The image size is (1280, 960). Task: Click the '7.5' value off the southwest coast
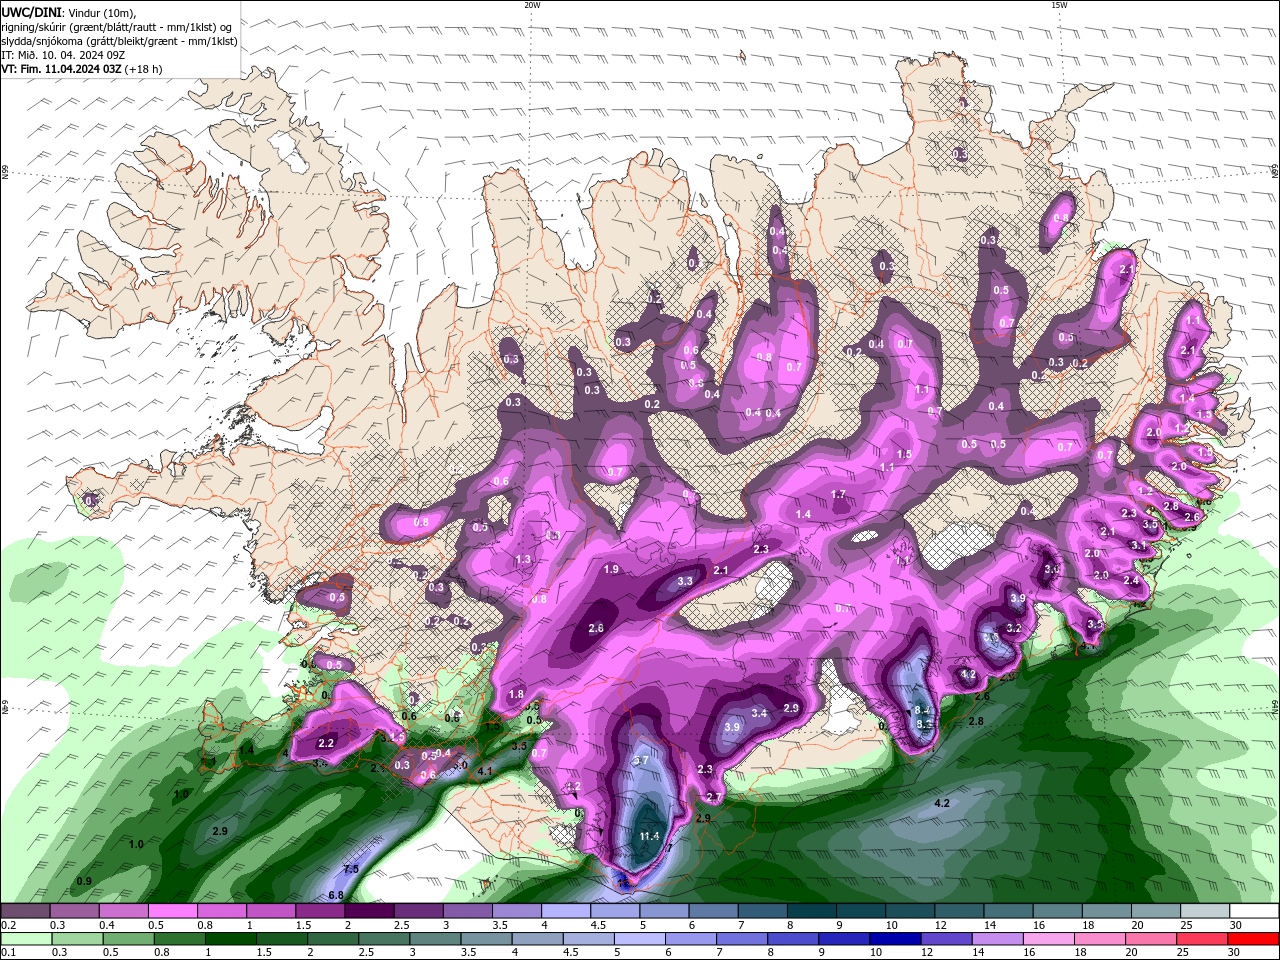click(351, 869)
